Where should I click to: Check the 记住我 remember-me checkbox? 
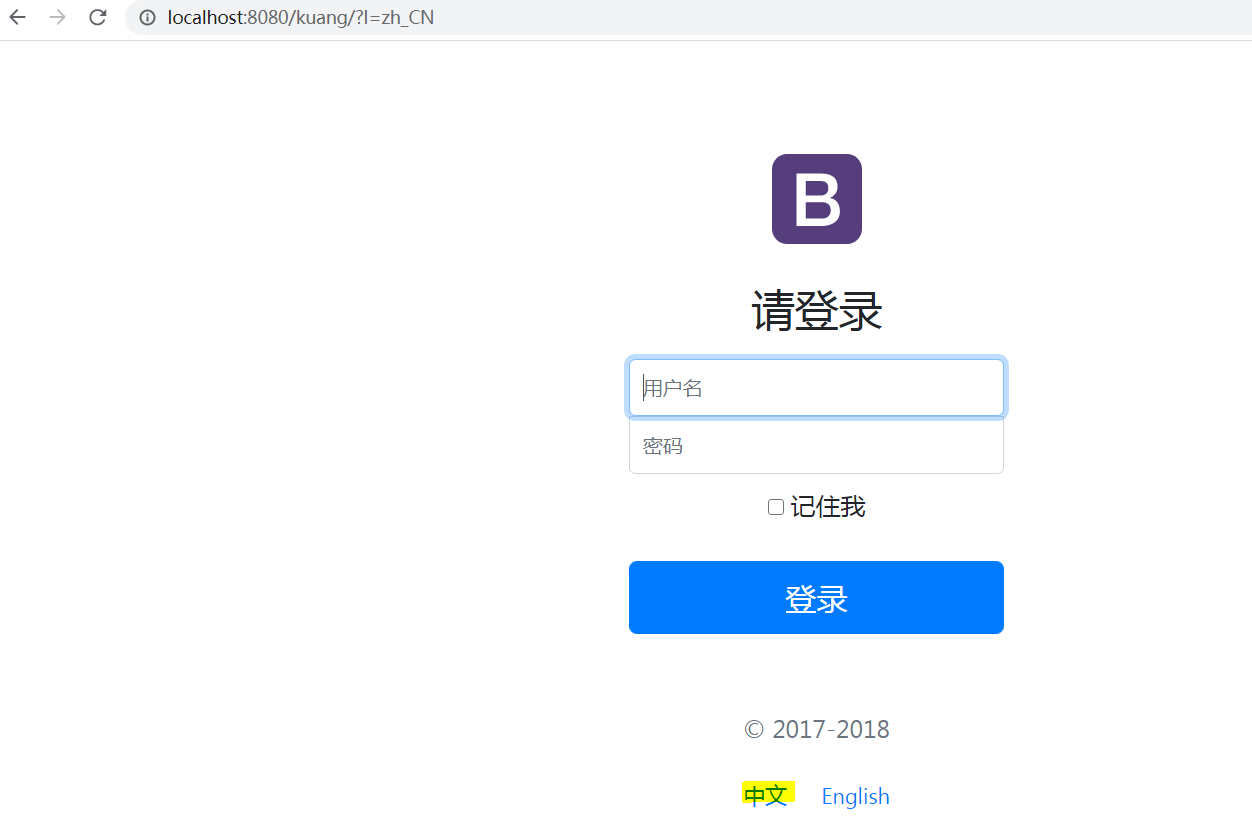coord(775,507)
